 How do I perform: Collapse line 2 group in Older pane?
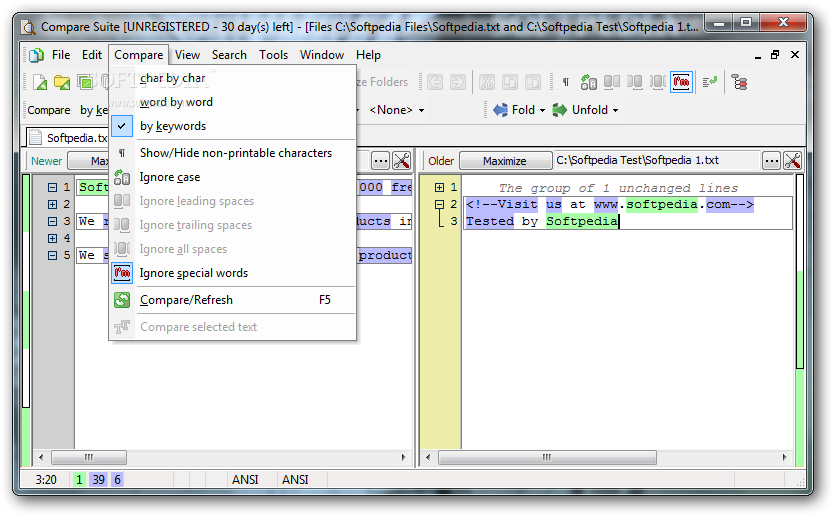pyautogui.click(x=439, y=204)
